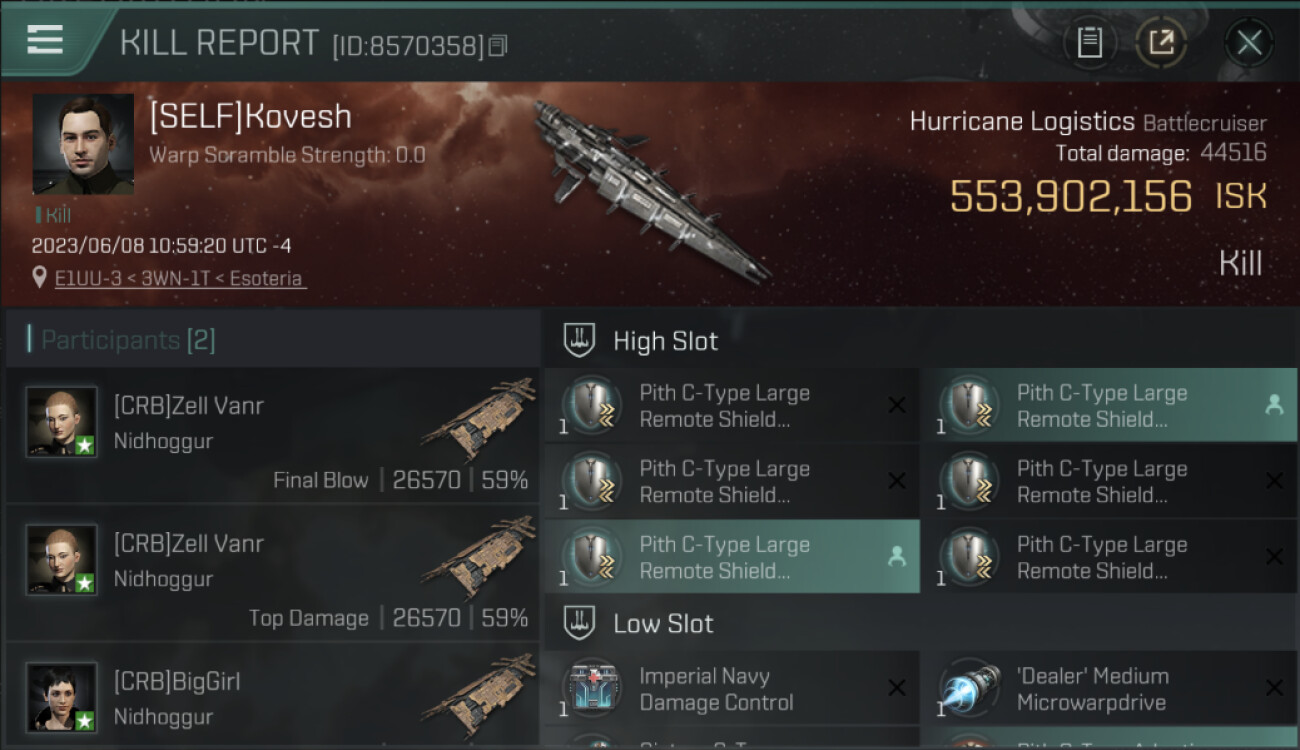Viewport: 1300px width, 750px height.
Task: Open the hamburger menu icon
Action: tap(45, 40)
